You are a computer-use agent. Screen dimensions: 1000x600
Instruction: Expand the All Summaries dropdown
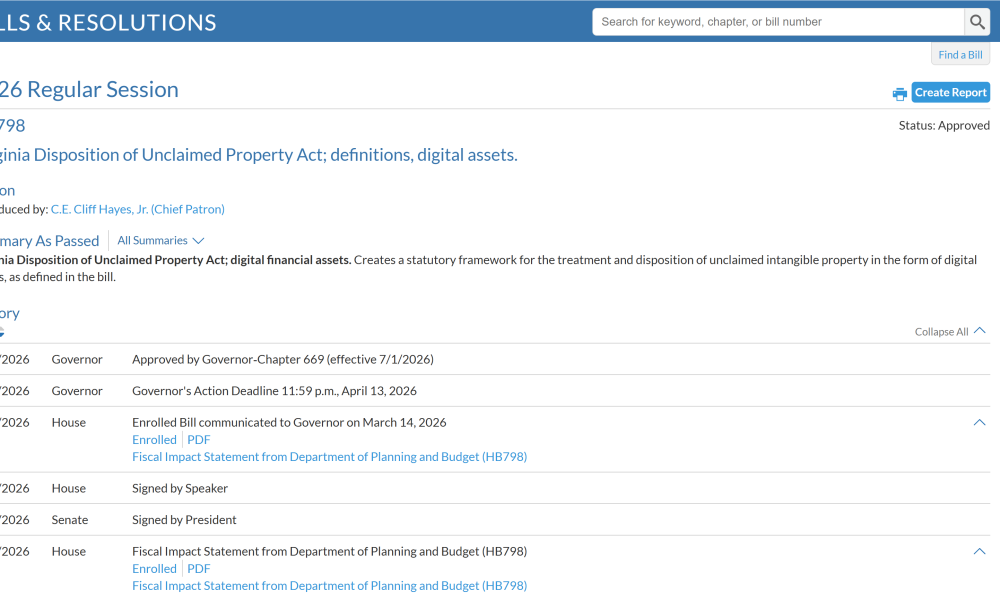tap(160, 241)
